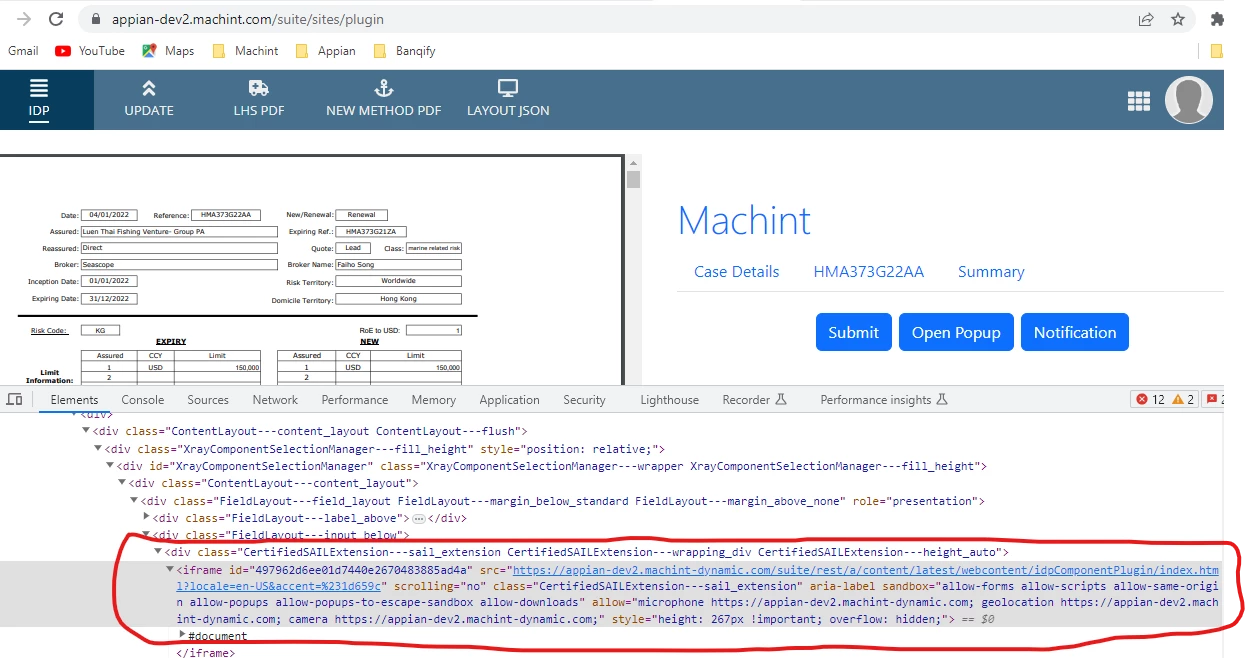Collapse the CertifiedSAILExtension wrapping_div node
The image size is (1246, 658).
(x=158, y=552)
